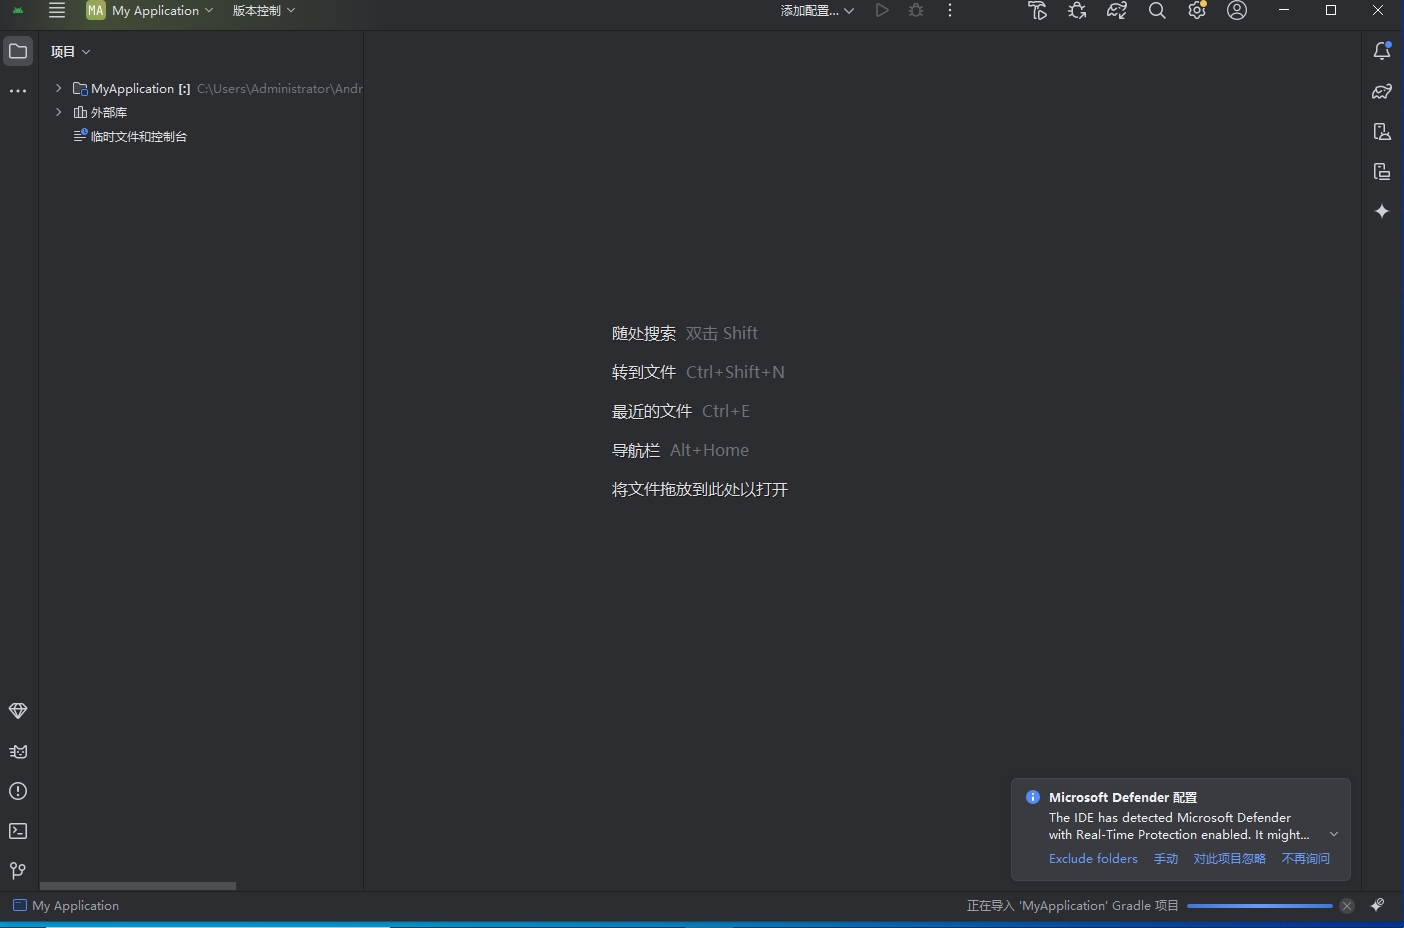Open the 添加配置 run configuration dropdown
This screenshot has height=928, width=1404.
click(x=817, y=10)
